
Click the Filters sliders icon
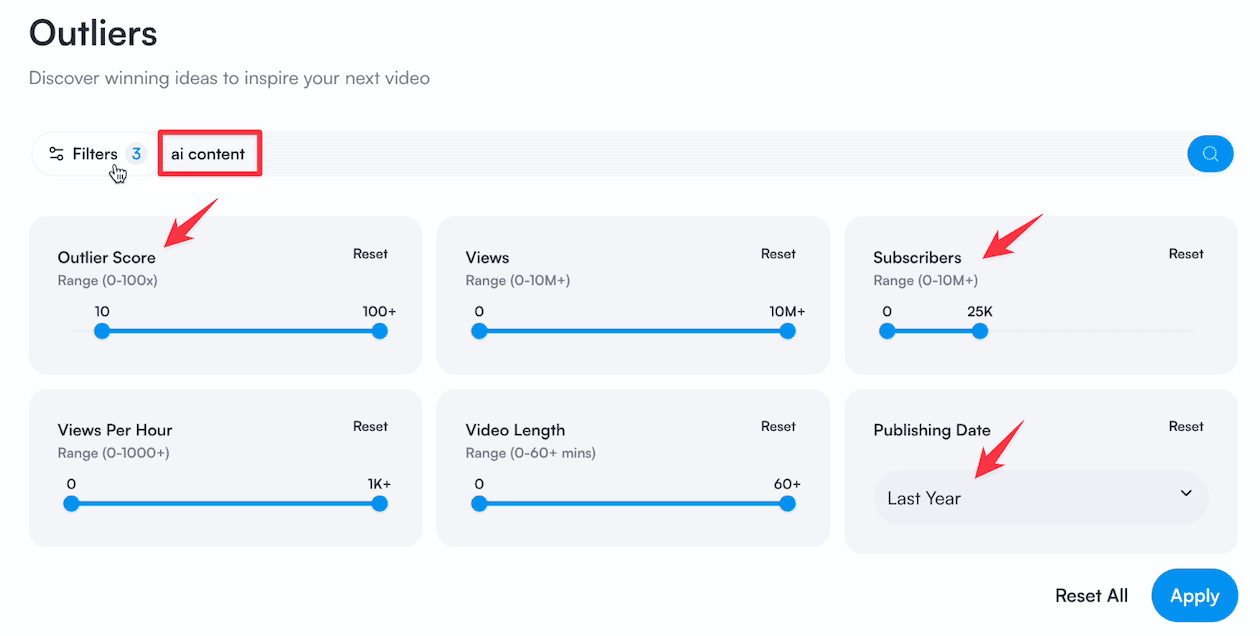pos(57,154)
